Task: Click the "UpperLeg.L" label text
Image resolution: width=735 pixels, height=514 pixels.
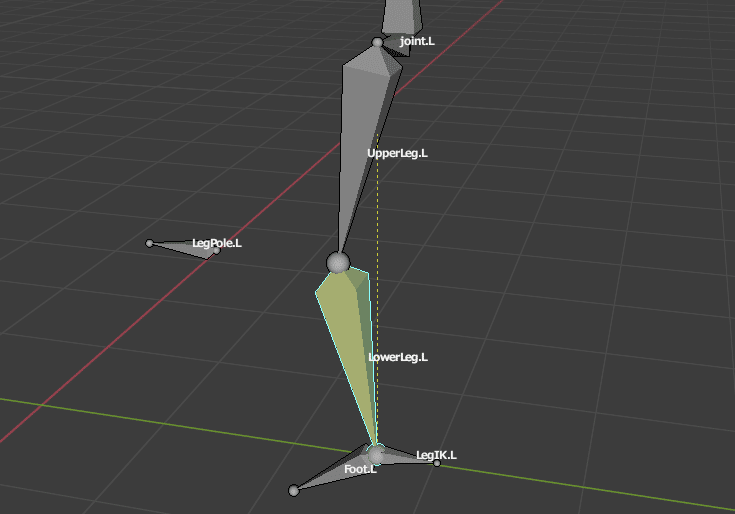Action: click(x=398, y=153)
